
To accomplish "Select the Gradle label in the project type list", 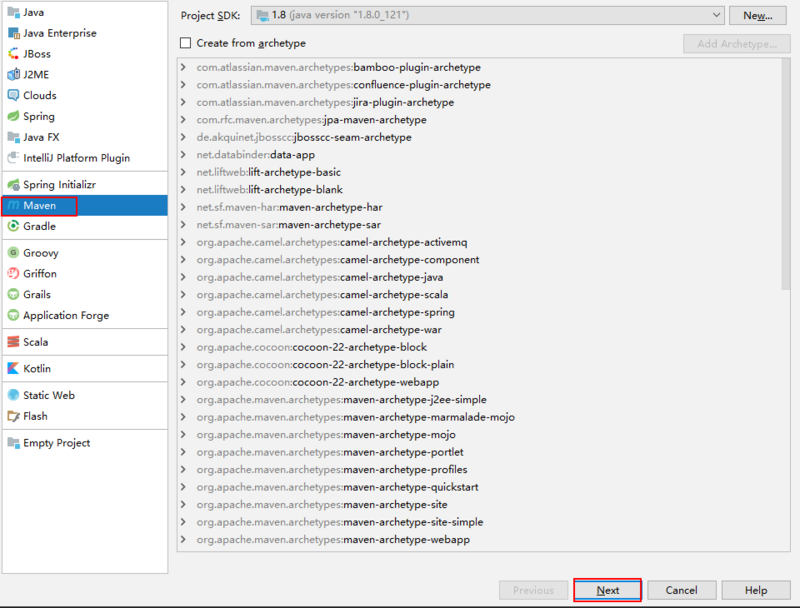I will (x=39, y=226).
